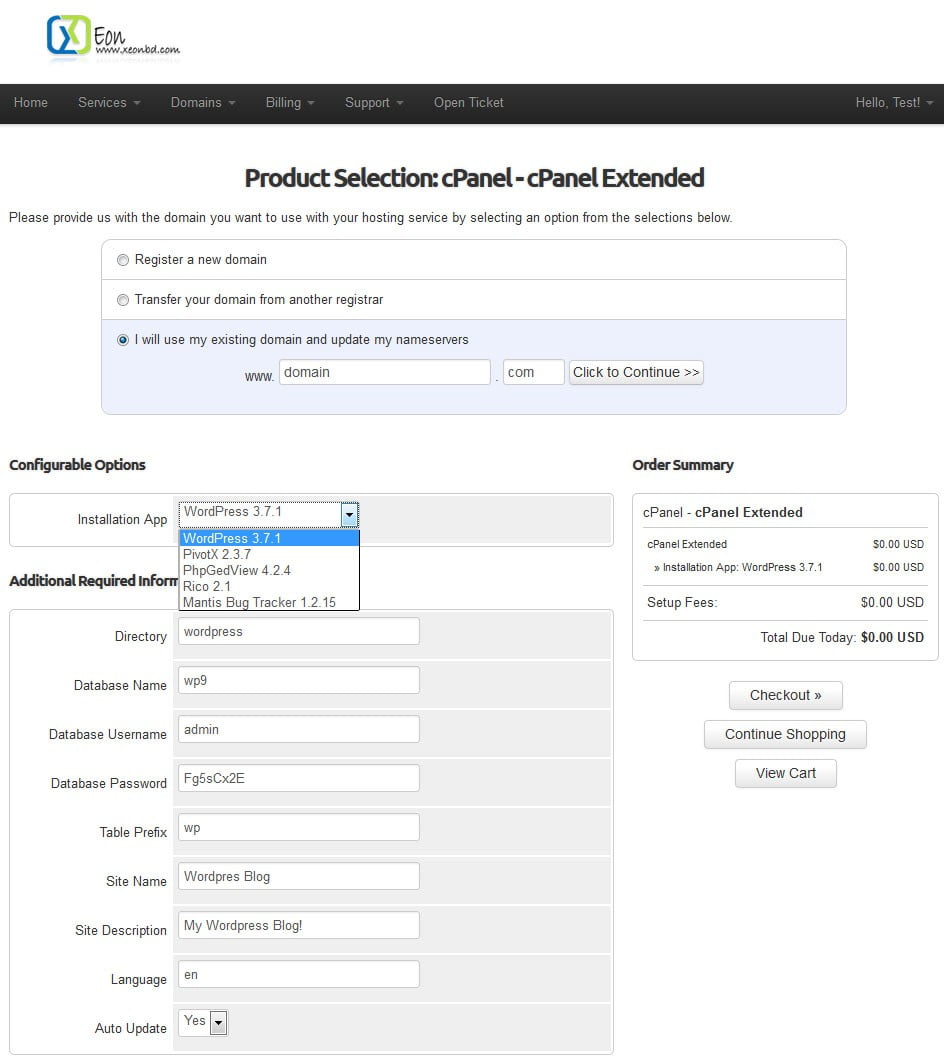Open the Billing menu

[289, 103]
